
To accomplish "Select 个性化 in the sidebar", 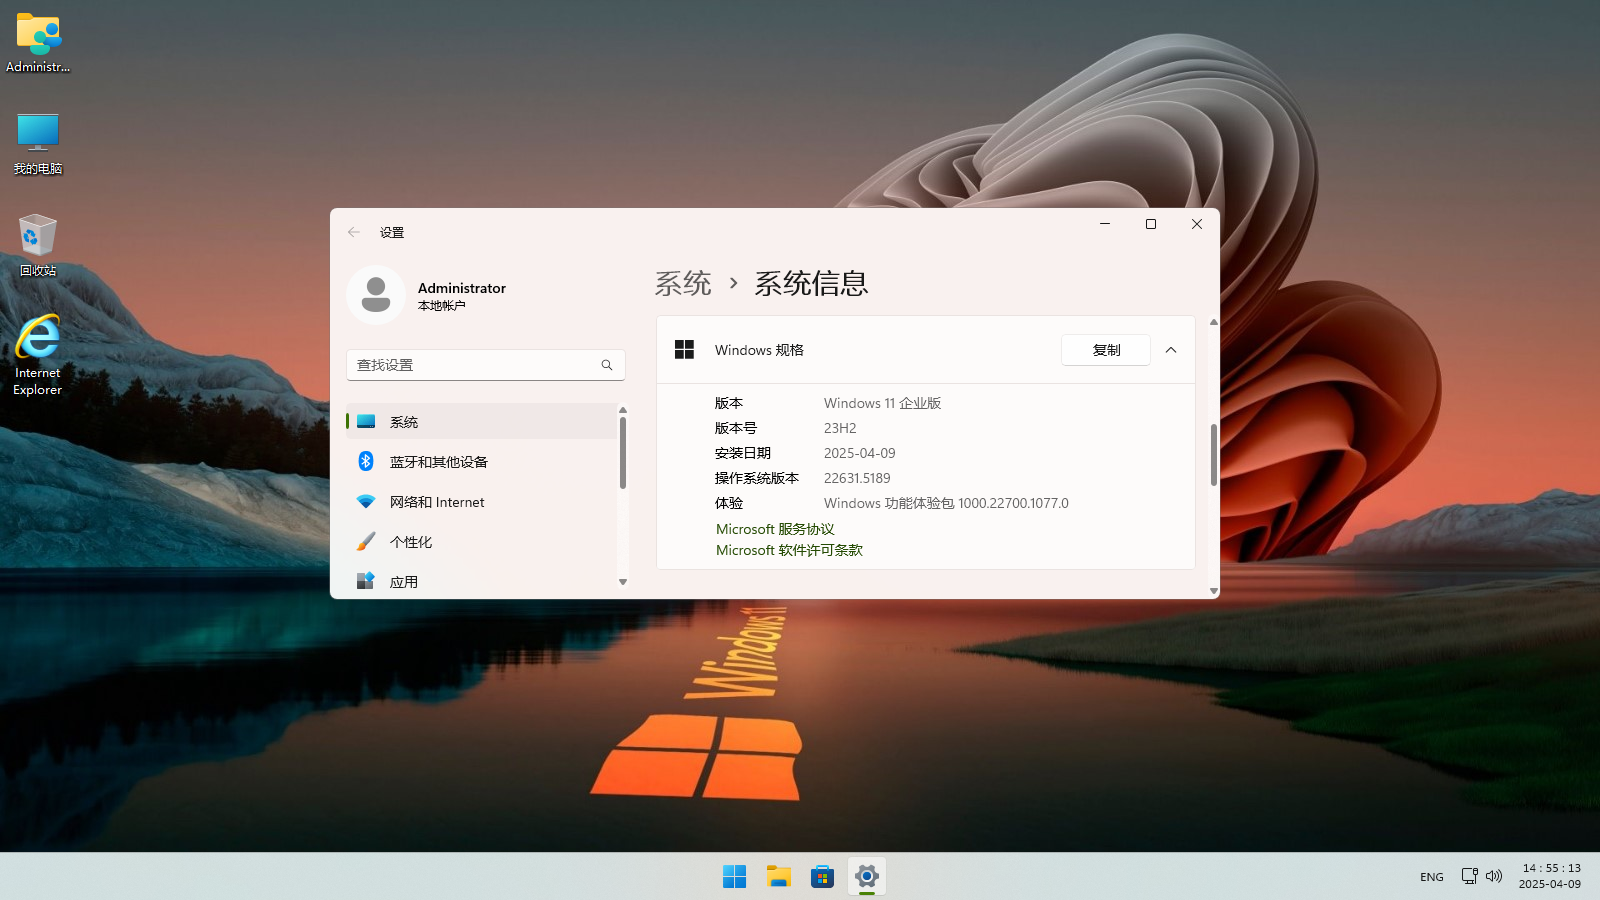I will pos(482,541).
